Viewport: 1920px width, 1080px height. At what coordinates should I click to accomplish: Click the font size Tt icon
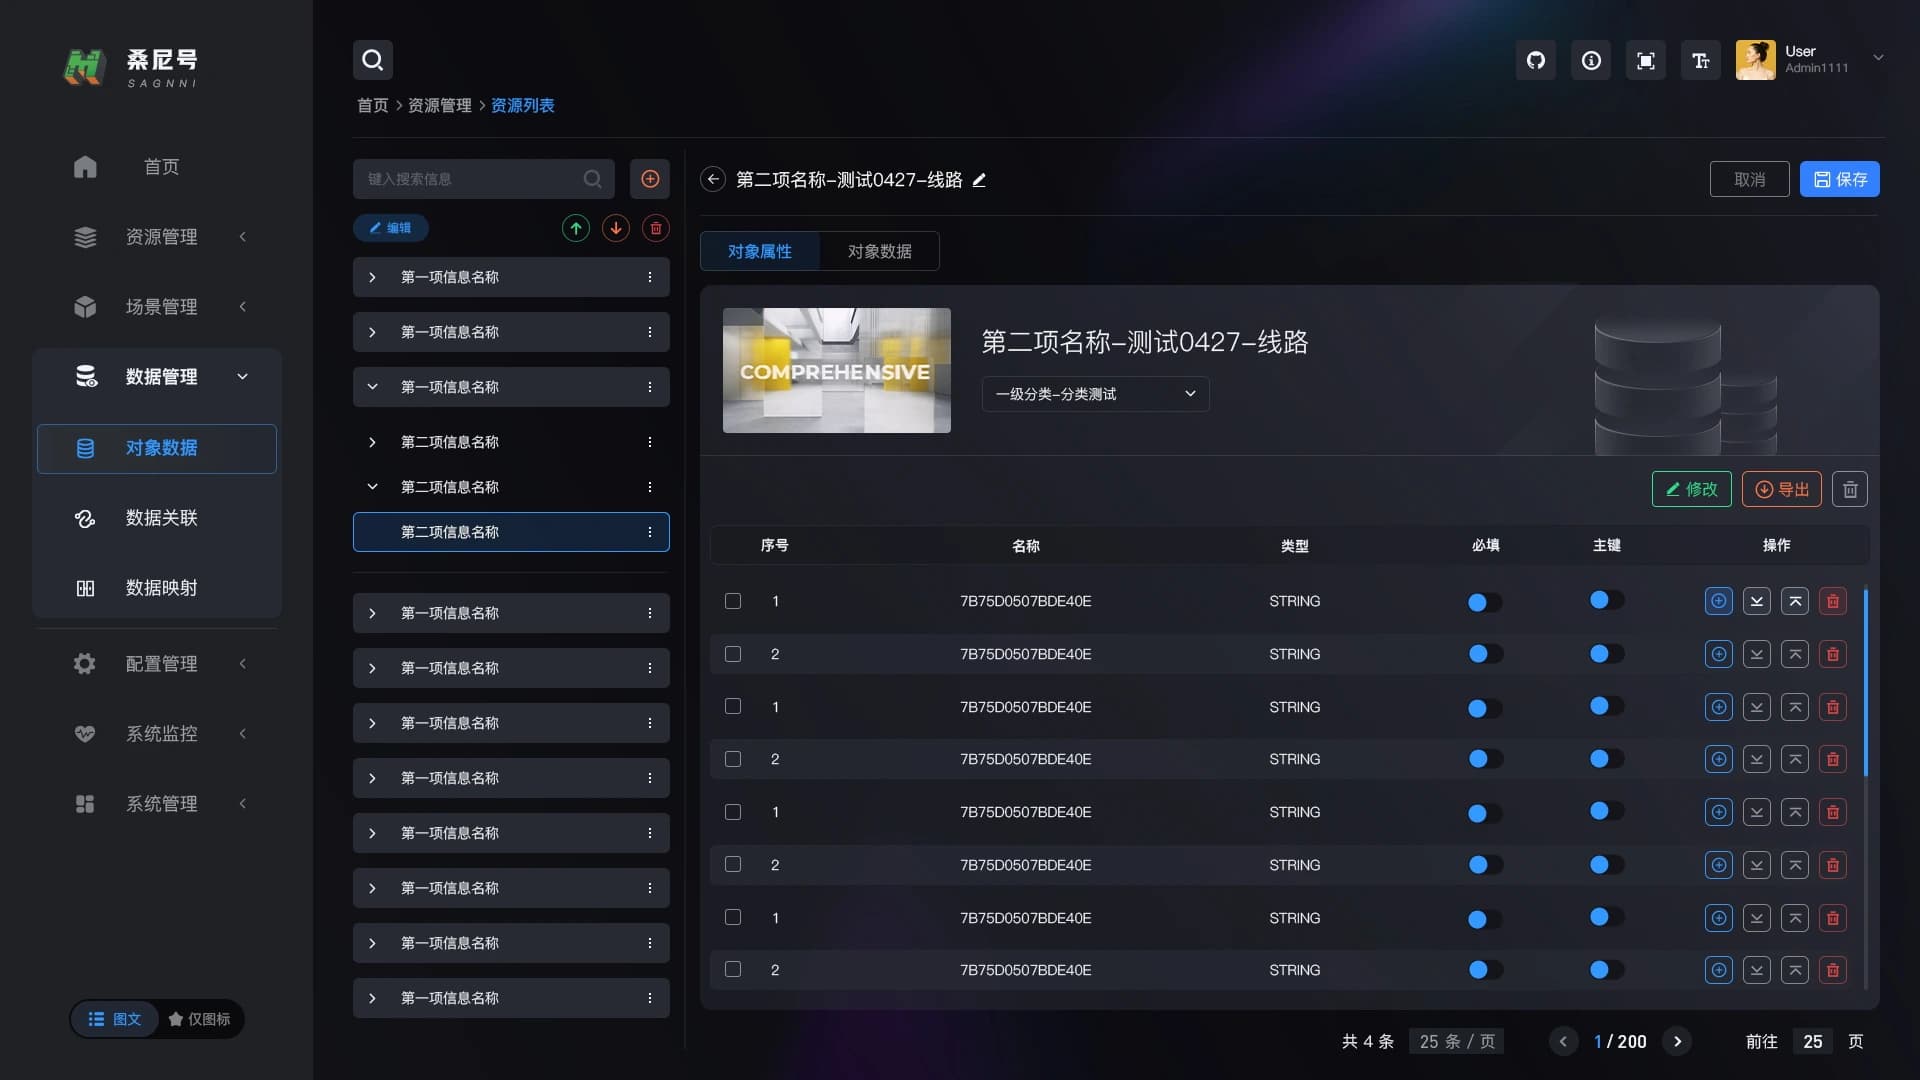click(1701, 61)
